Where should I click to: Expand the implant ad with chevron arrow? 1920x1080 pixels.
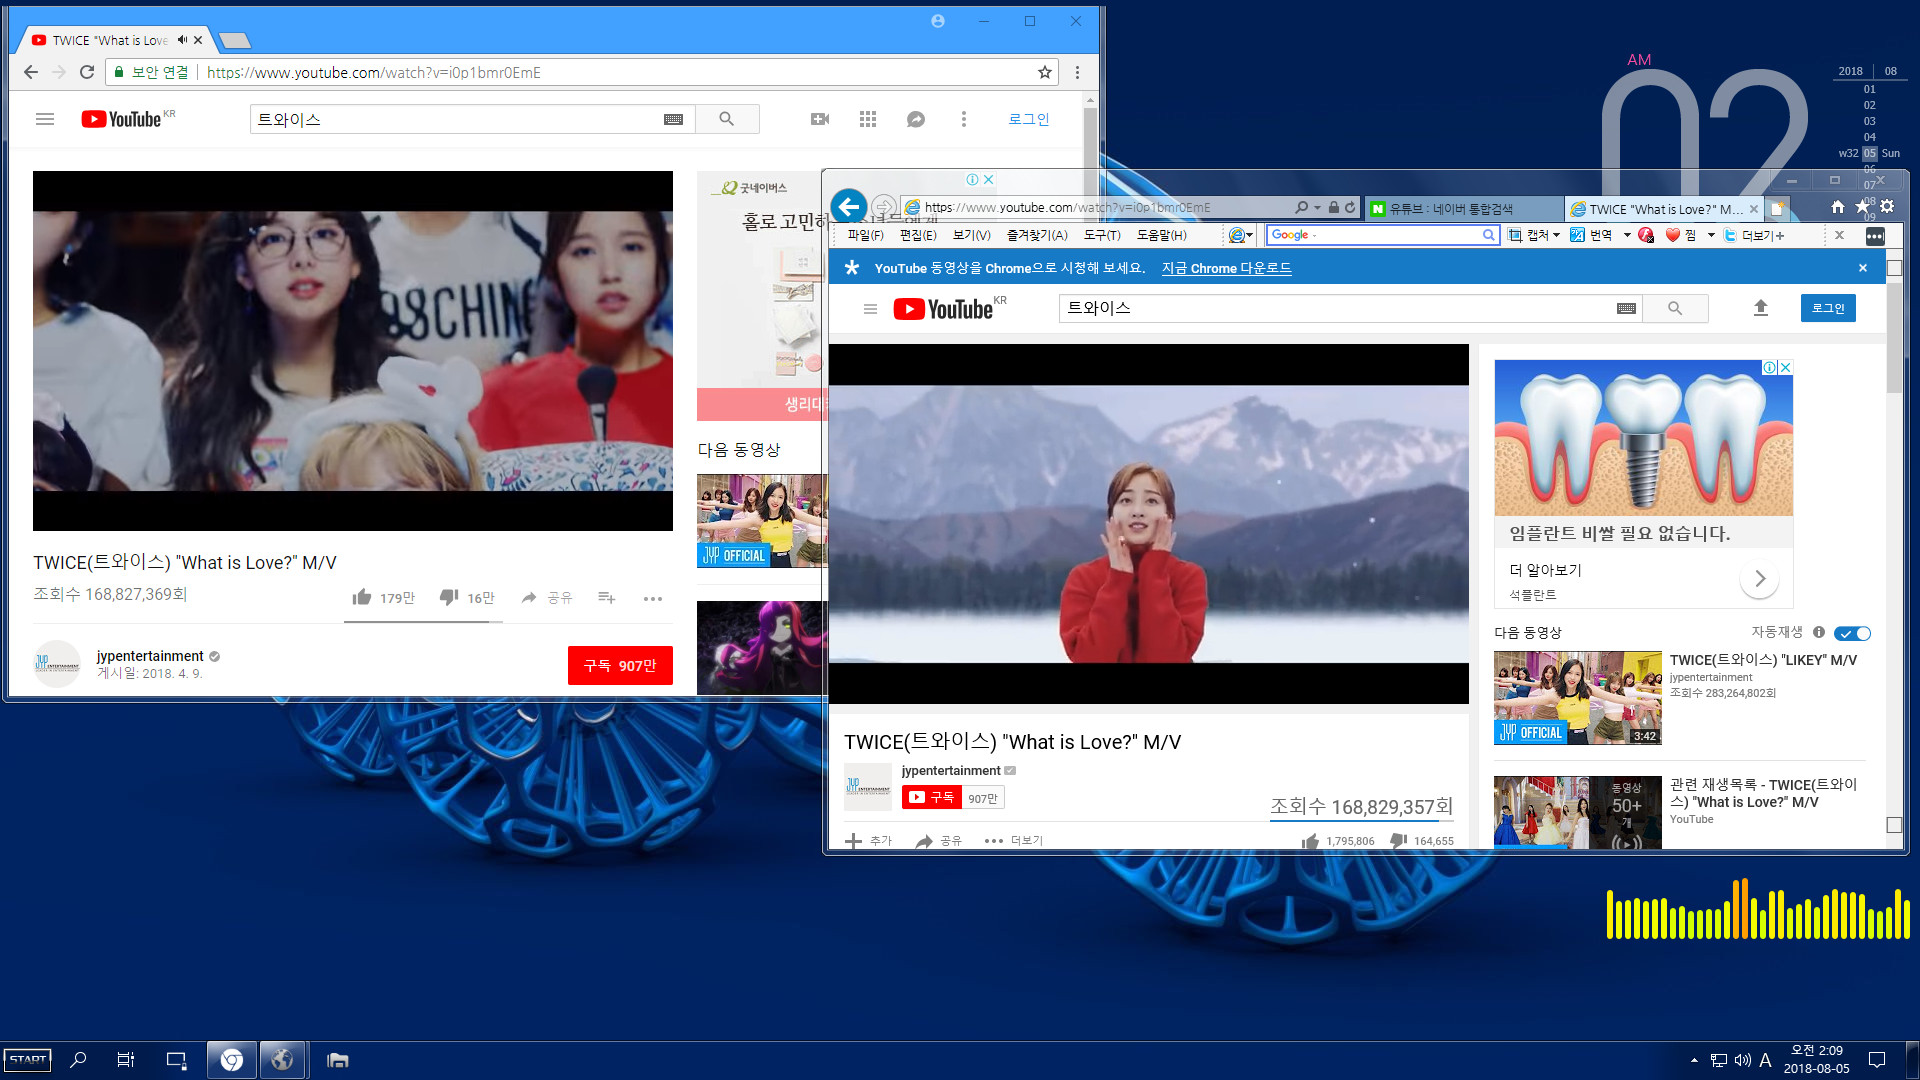[1760, 579]
